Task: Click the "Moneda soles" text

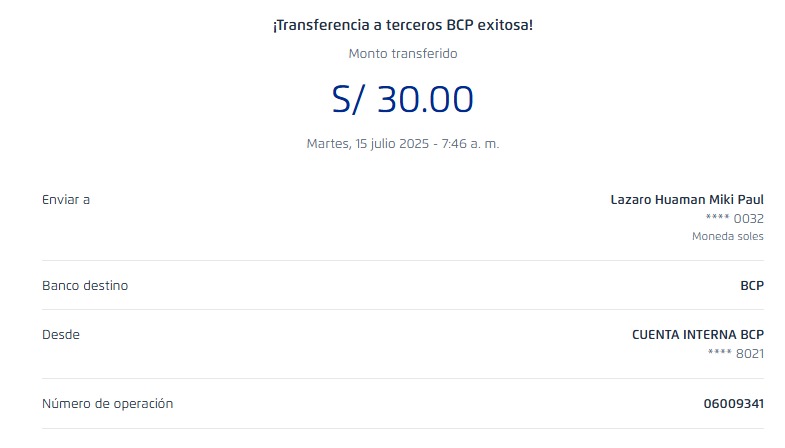Action: [x=727, y=237]
